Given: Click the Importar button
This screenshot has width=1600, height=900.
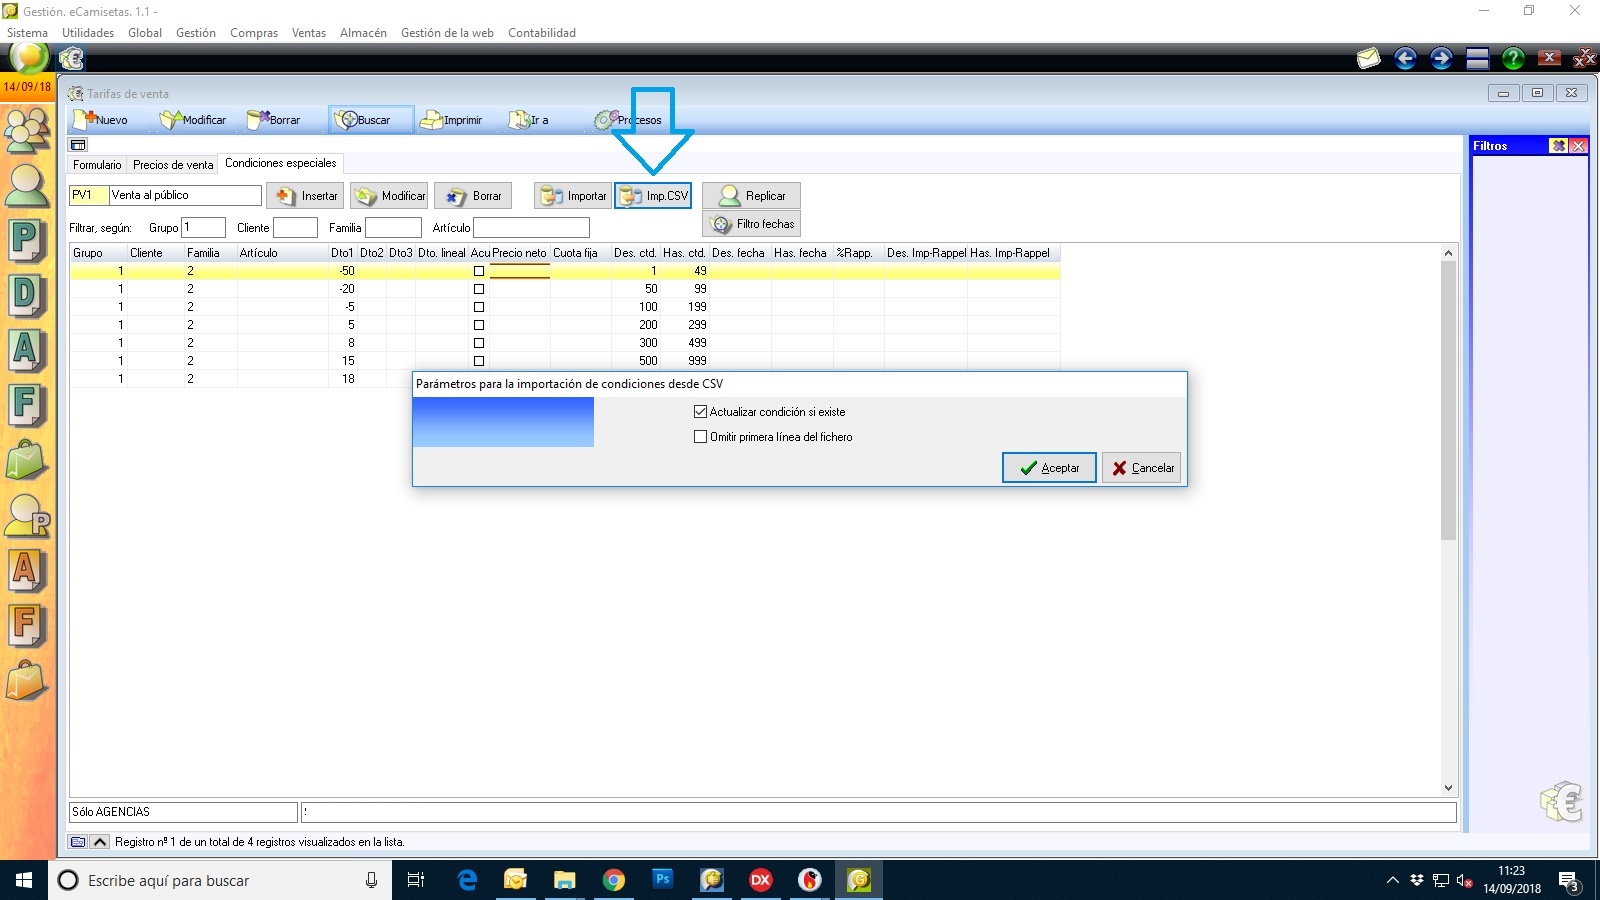Looking at the screenshot, I should coord(573,196).
